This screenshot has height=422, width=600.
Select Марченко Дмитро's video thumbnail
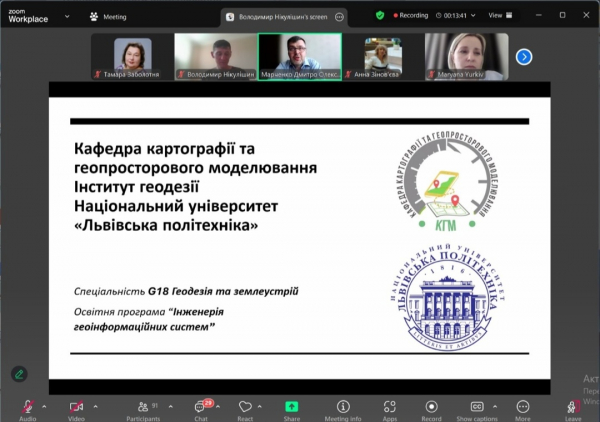coord(300,56)
